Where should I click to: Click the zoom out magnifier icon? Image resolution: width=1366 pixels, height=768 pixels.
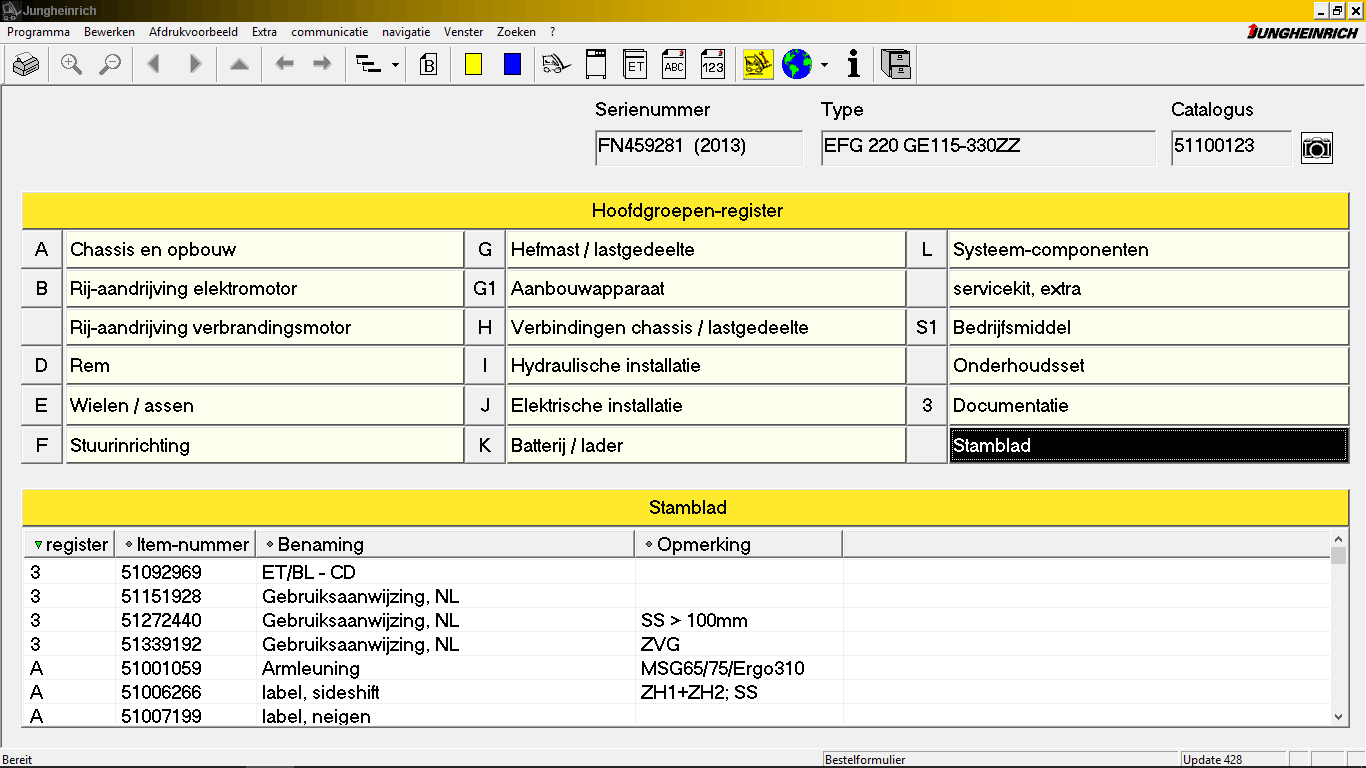pos(109,65)
